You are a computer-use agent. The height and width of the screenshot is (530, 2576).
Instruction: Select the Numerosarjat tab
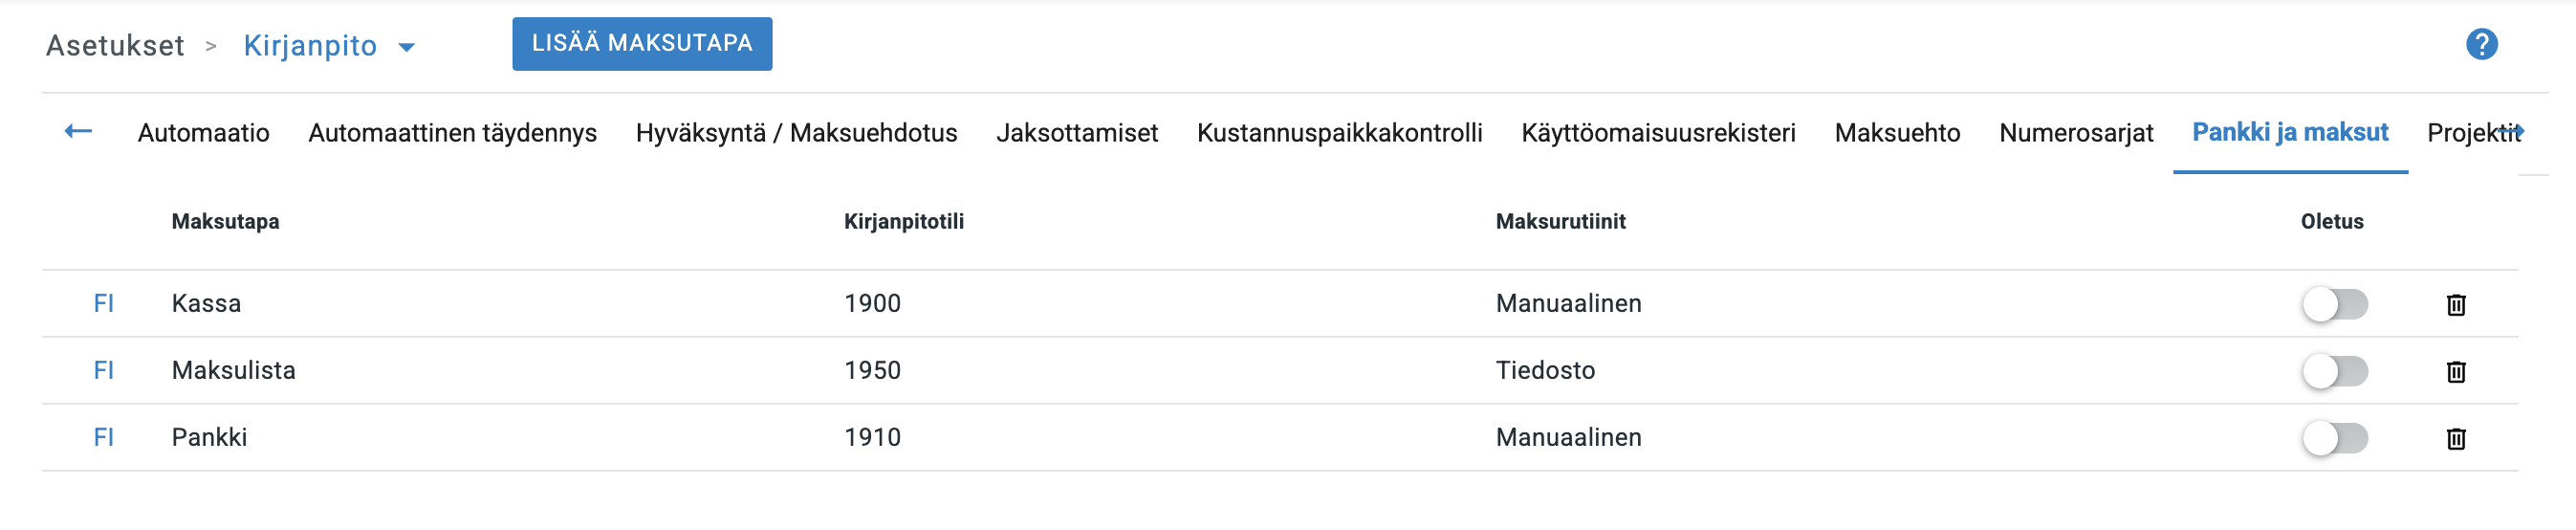(2075, 133)
